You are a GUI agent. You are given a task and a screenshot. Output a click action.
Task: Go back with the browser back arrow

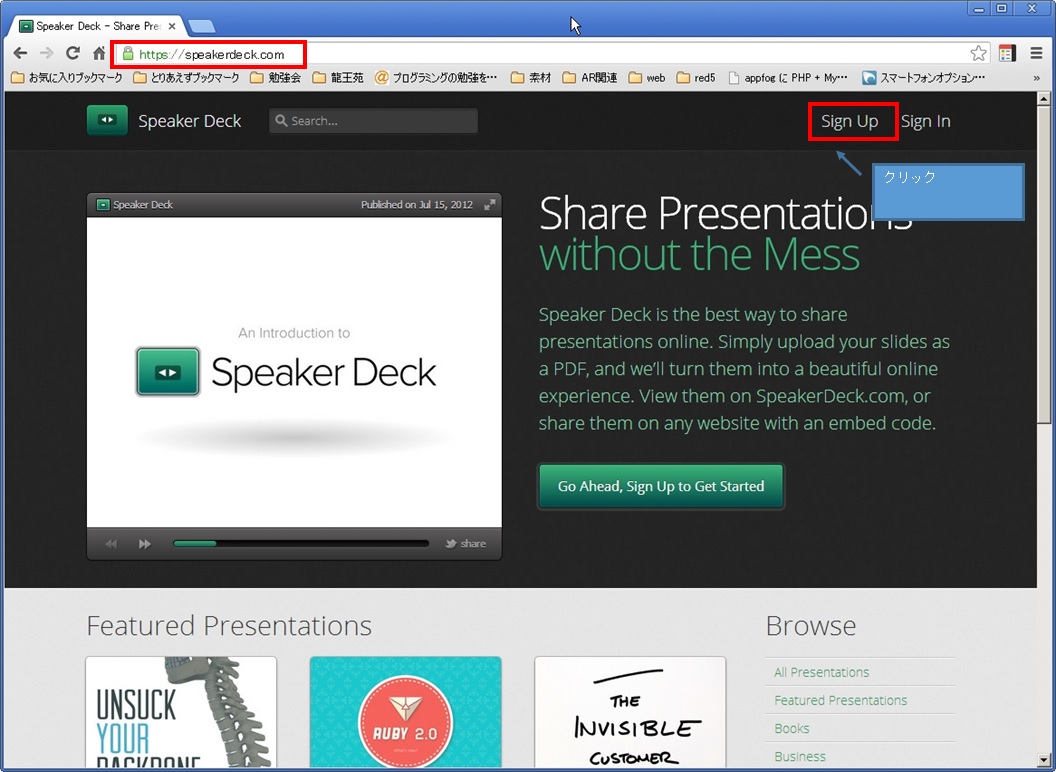click(x=20, y=53)
